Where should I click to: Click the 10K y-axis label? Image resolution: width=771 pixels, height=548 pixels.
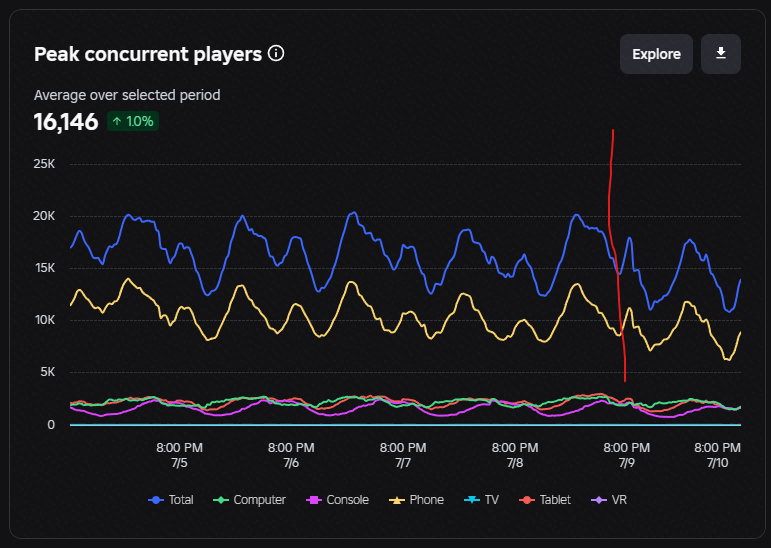[x=44, y=320]
